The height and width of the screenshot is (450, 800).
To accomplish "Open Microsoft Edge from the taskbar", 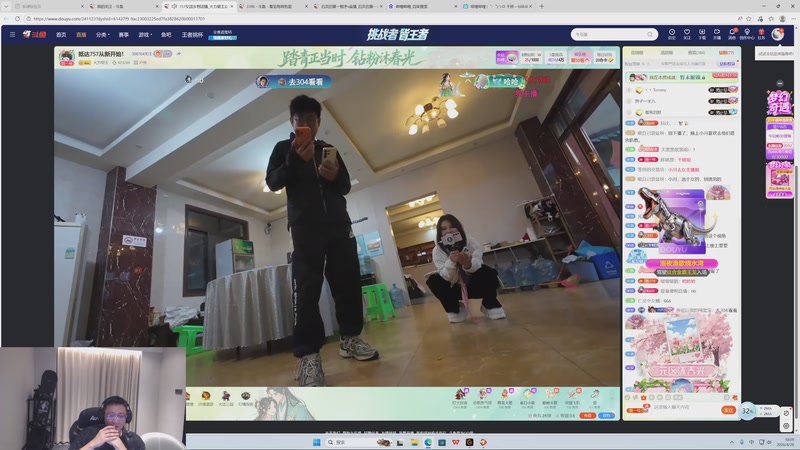I will [428, 442].
